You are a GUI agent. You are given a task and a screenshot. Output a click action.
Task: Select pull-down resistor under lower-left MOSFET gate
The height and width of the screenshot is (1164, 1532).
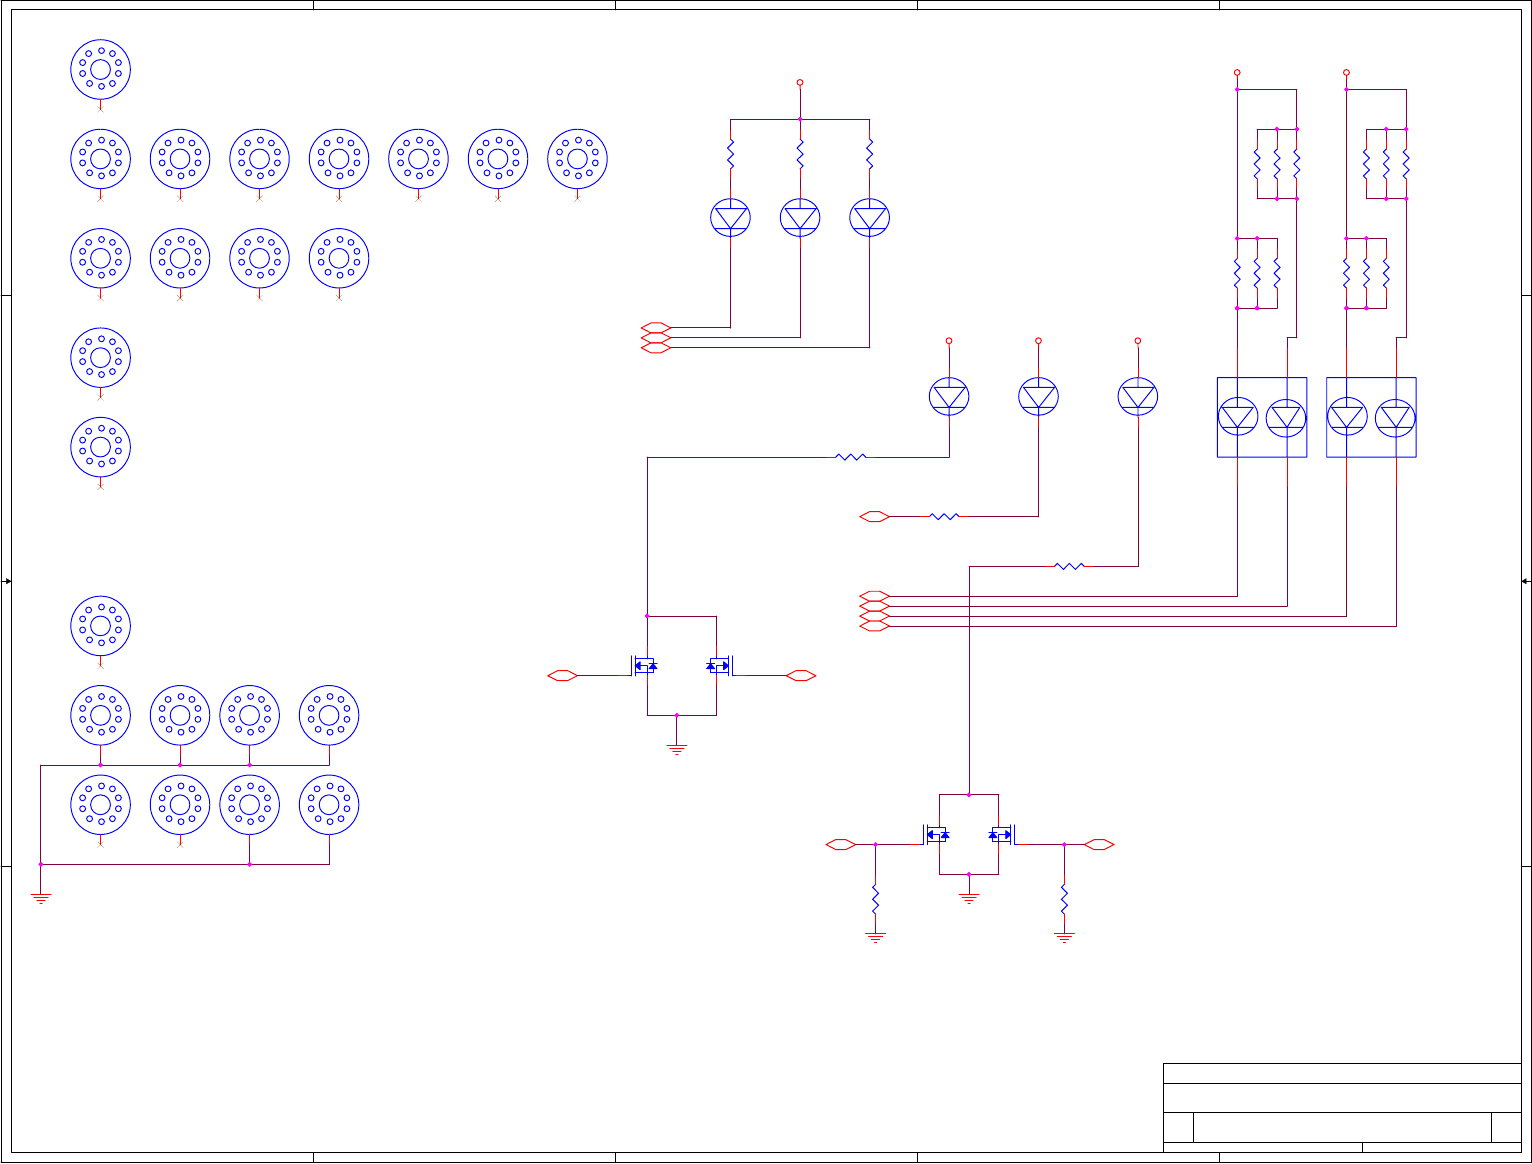pyautogui.click(x=875, y=898)
